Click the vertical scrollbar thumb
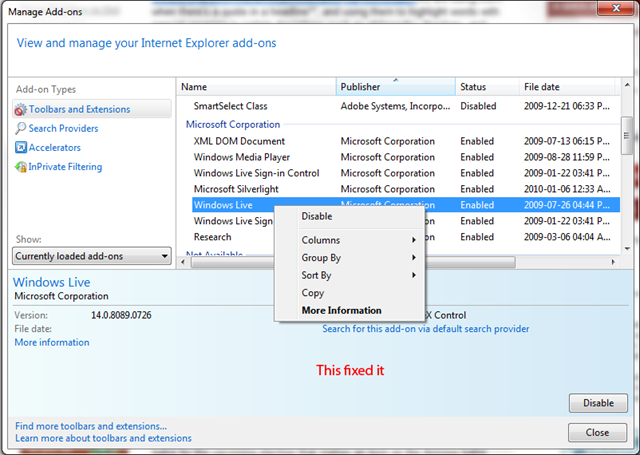 [627, 135]
